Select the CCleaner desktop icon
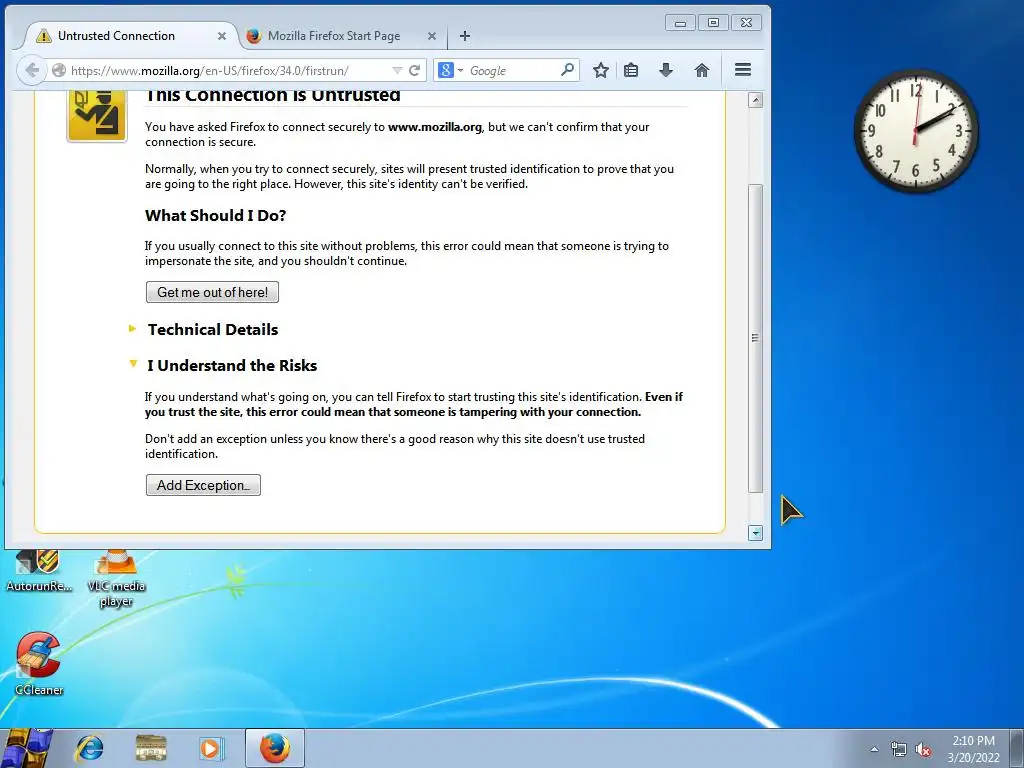1024x768 pixels. 39,663
